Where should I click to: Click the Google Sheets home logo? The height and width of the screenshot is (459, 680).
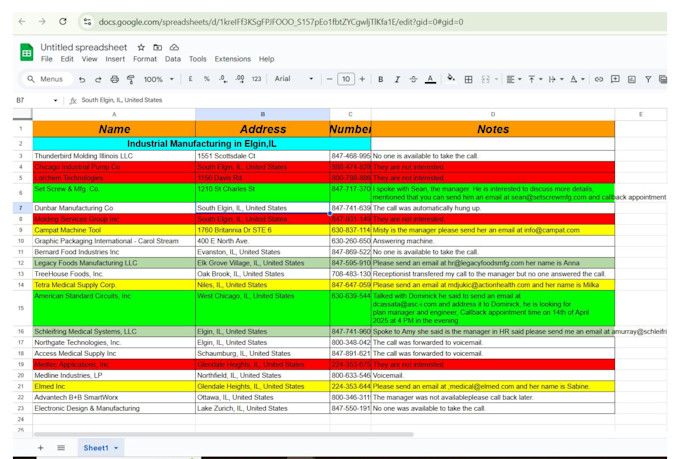point(26,52)
